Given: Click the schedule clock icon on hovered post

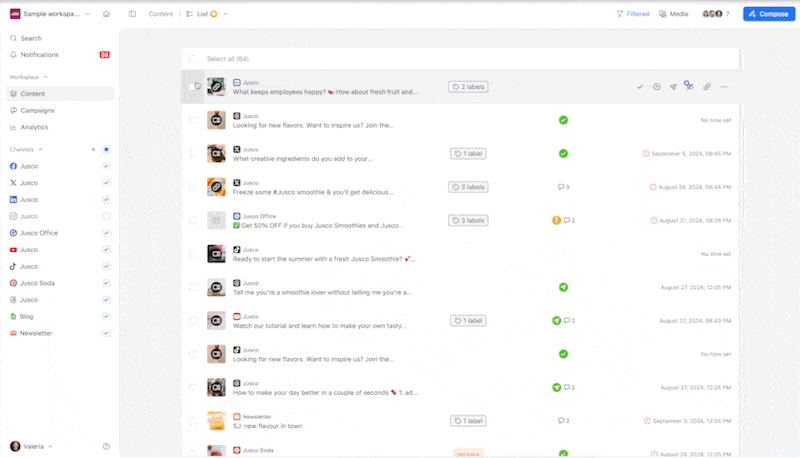Looking at the screenshot, I should tap(657, 87).
